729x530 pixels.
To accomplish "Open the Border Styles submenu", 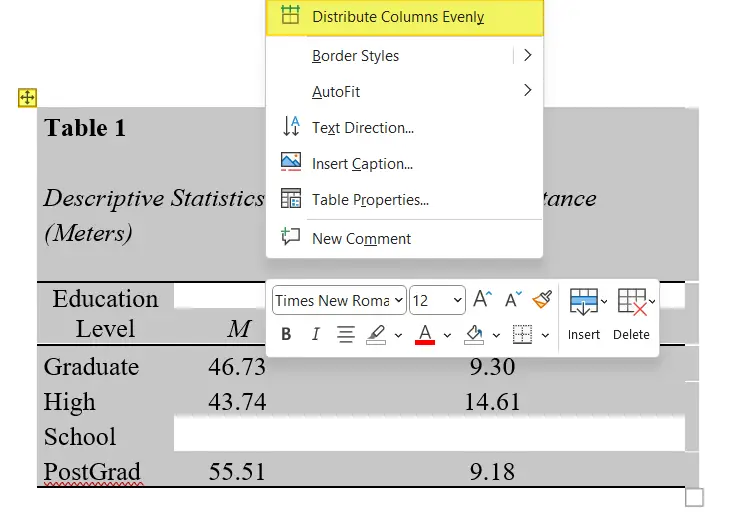I will (x=404, y=56).
